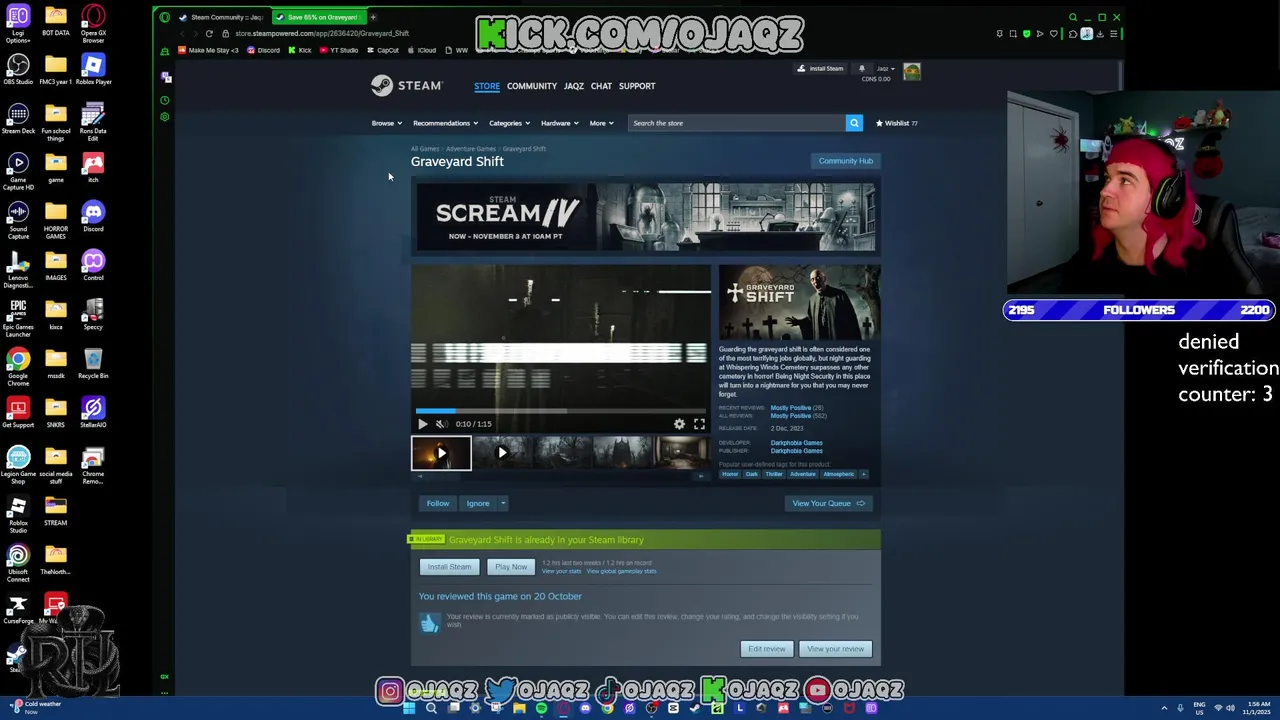Click the Darkphobia Games developer link
The height and width of the screenshot is (720, 1280).
pos(796,443)
